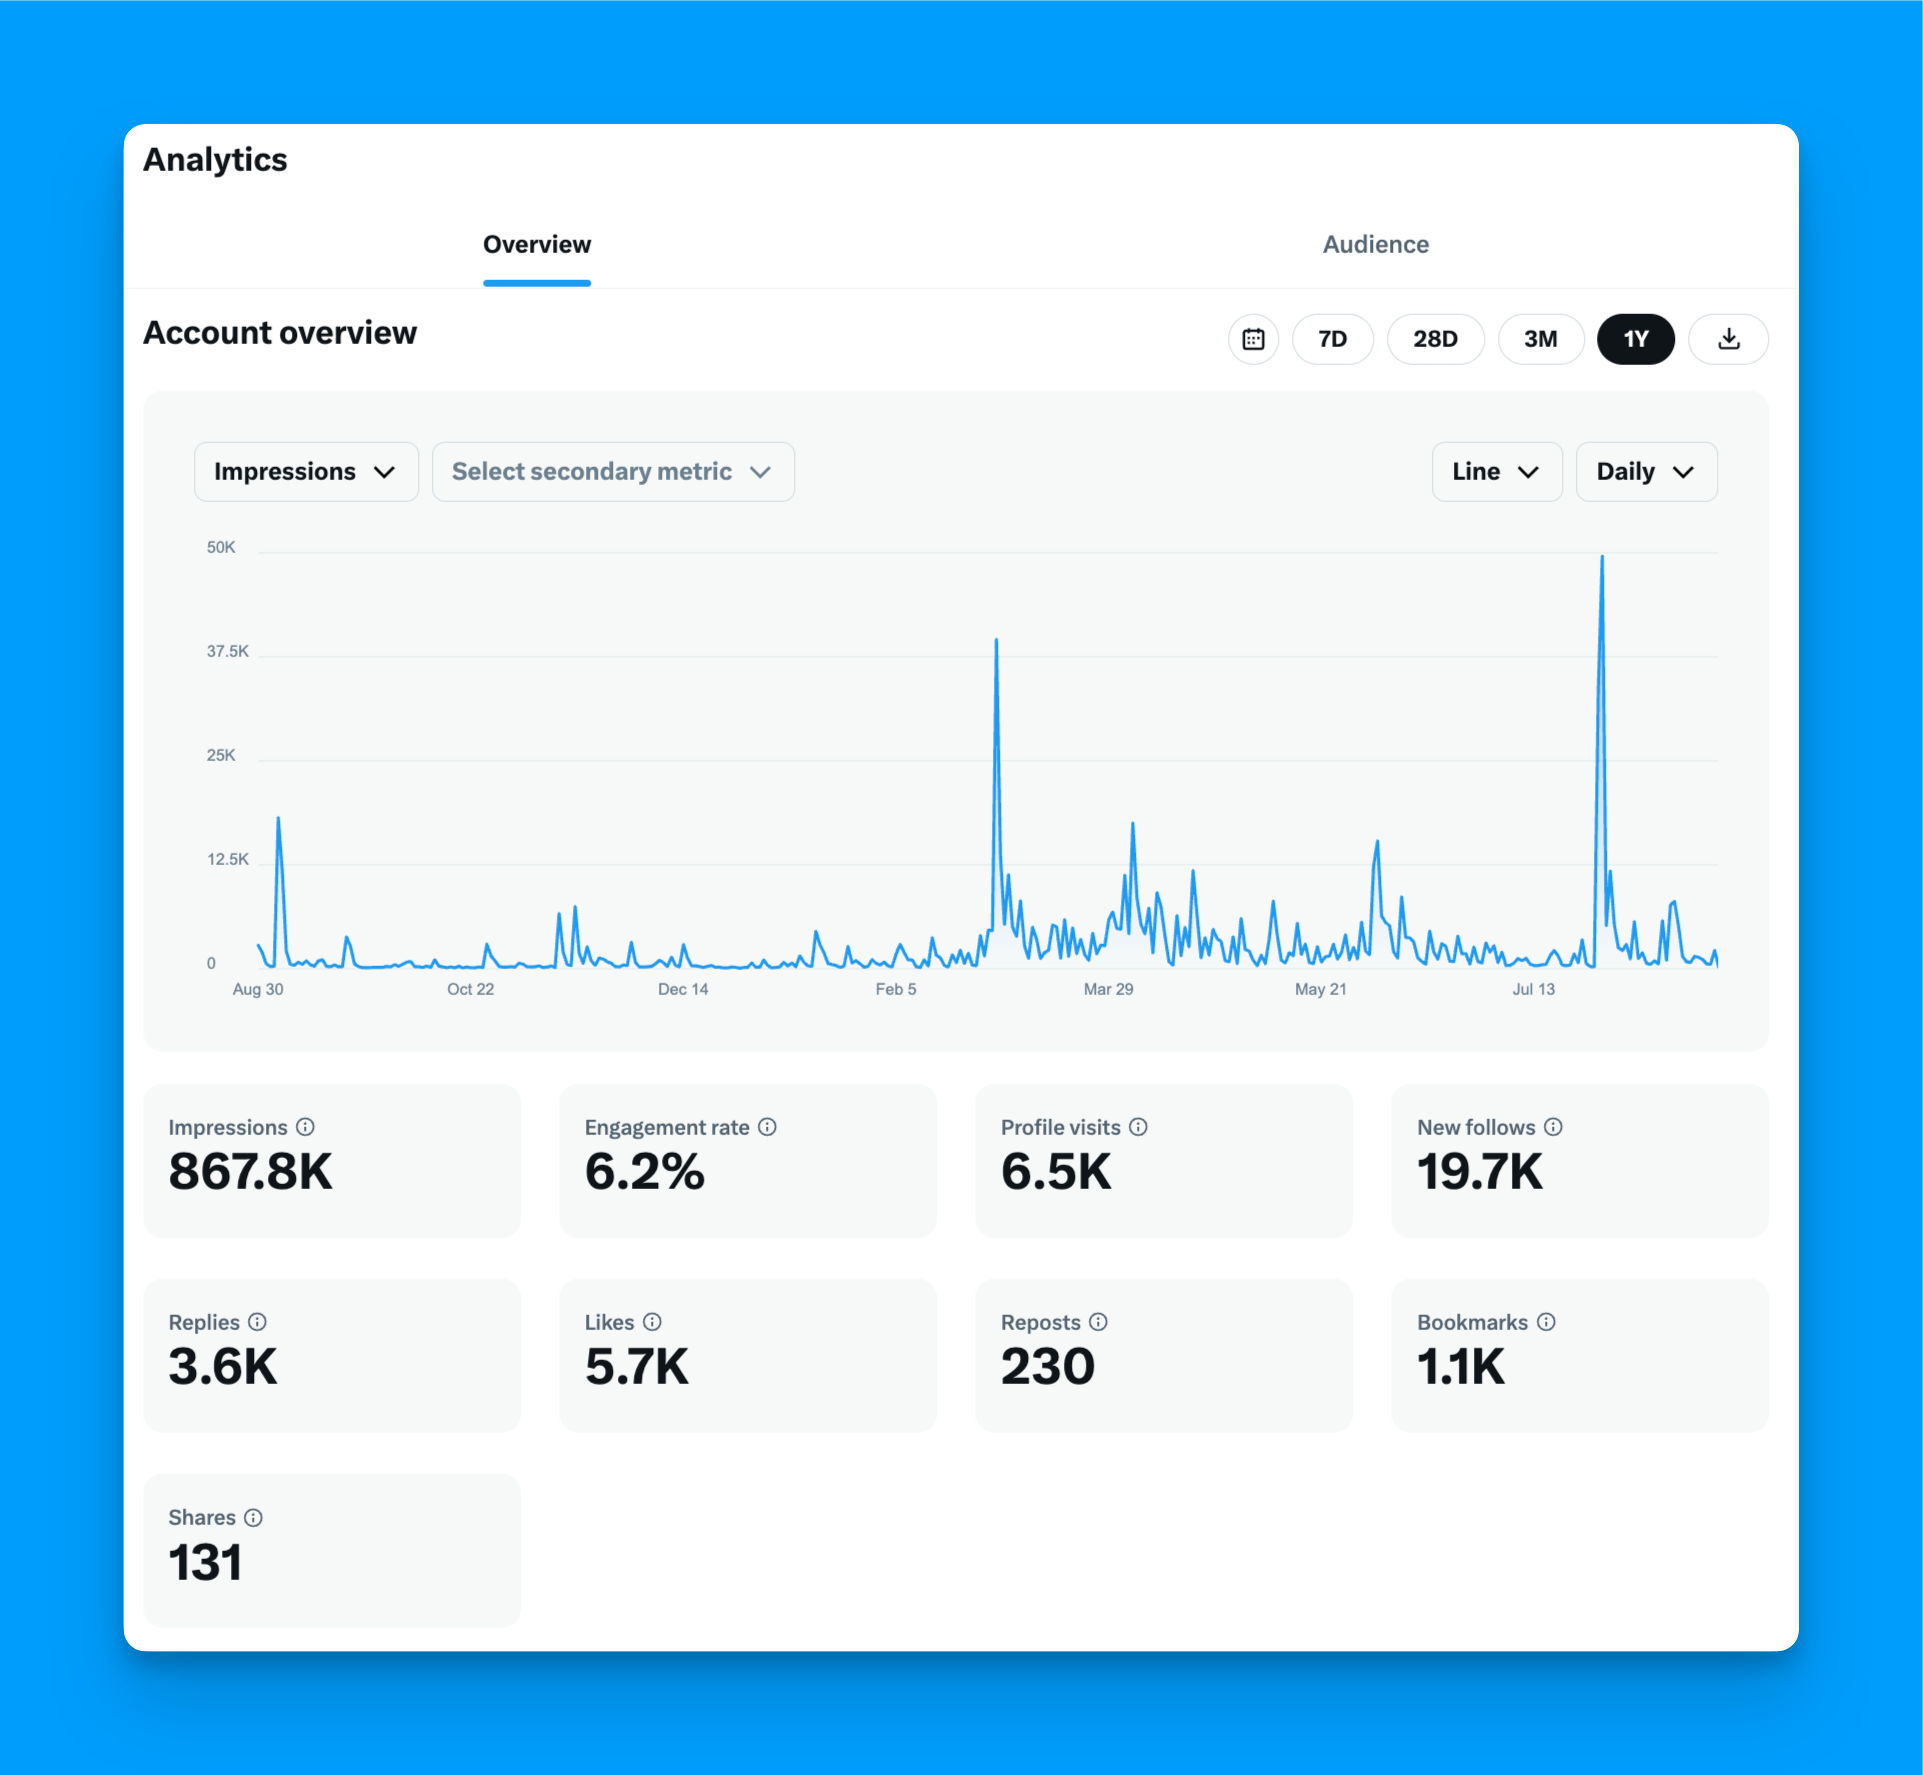Viewport: 1923px width, 1775px height.
Task: Open the Daily frequency dropdown
Action: 1645,471
